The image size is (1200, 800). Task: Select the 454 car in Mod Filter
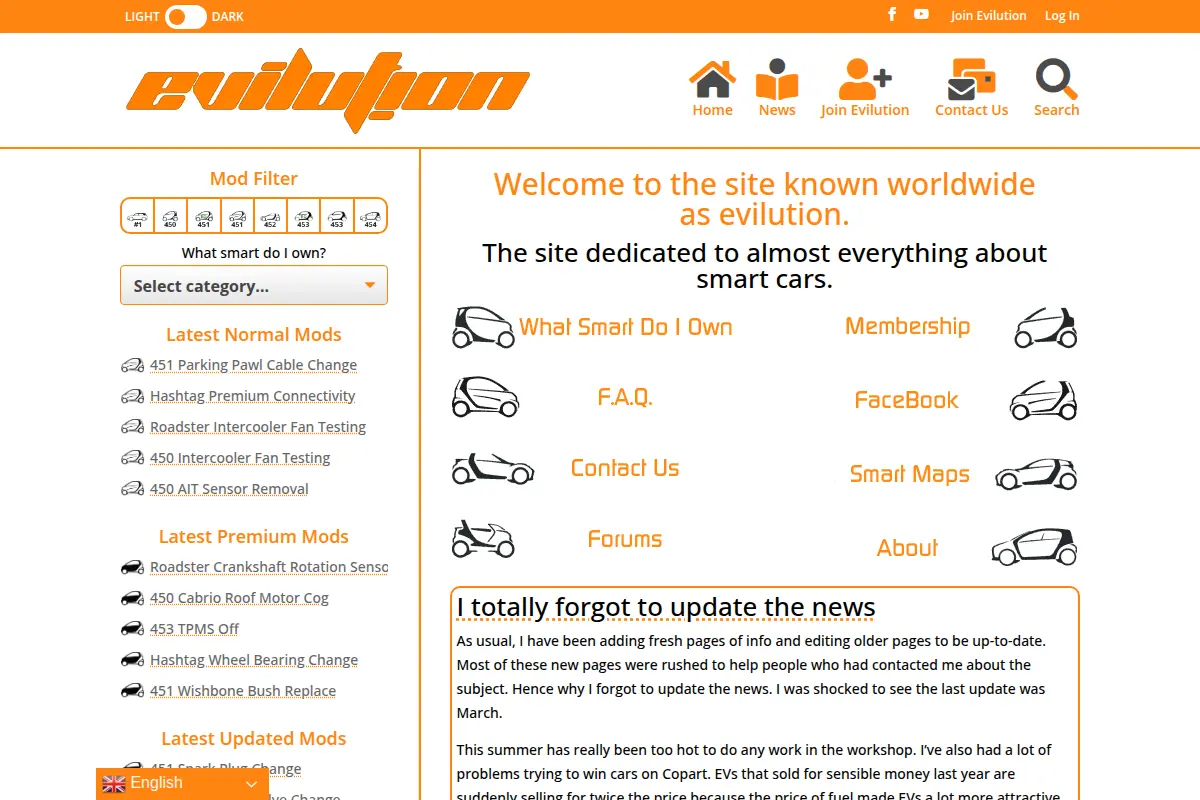(370, 216)
